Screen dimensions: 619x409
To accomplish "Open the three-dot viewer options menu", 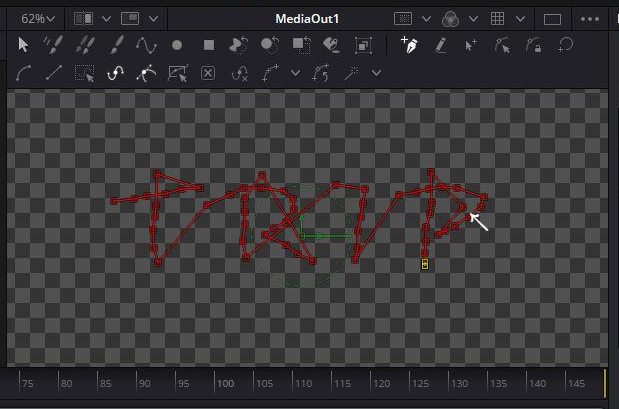I will coord(590,19).
